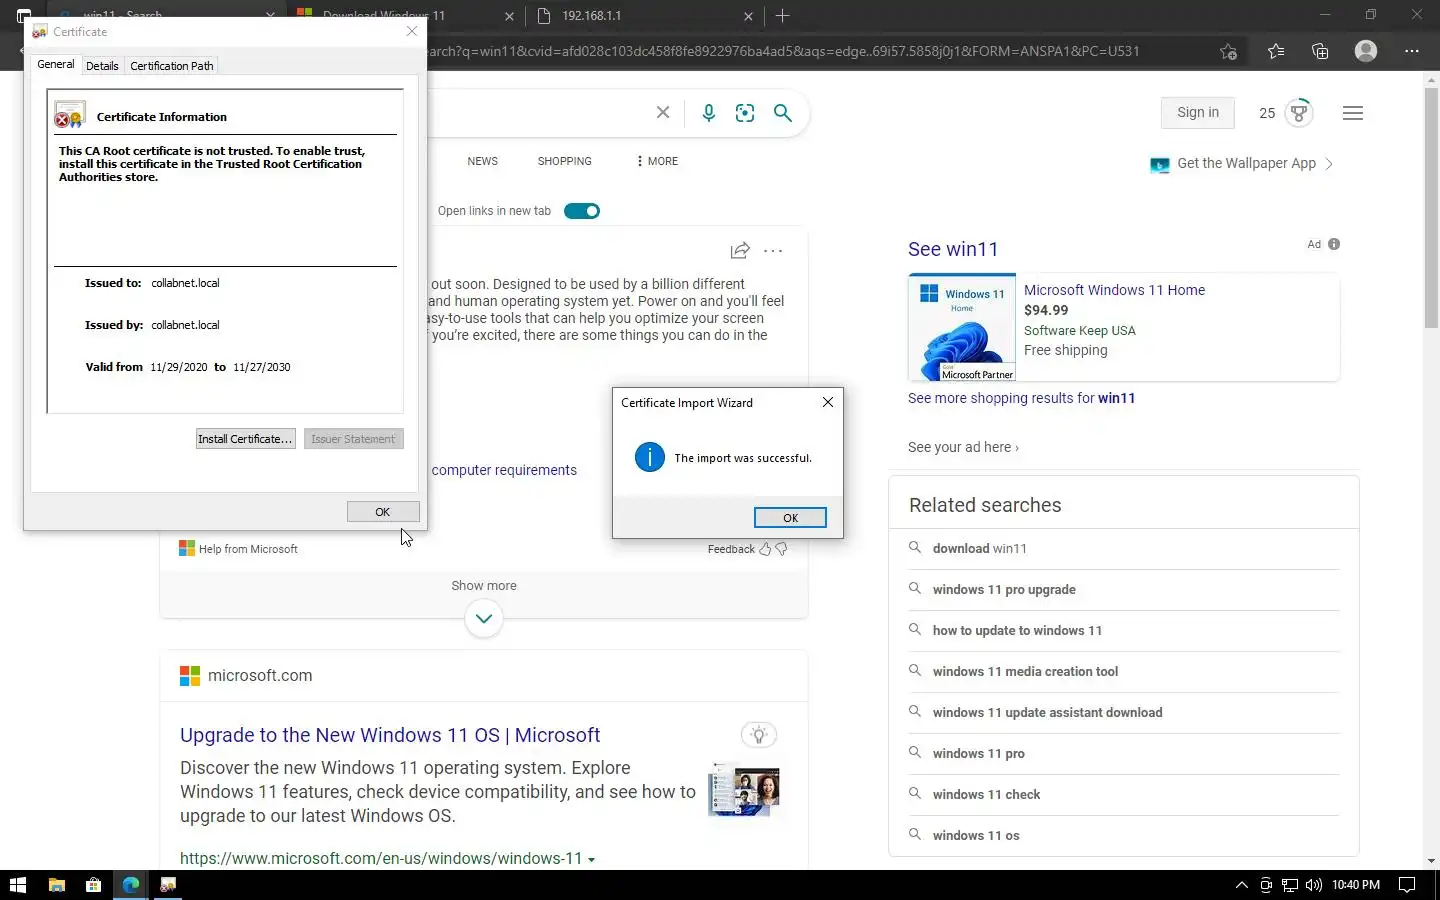Open Edge Collections icon
This screenshot has height=900, width=1440.
coord(1320,51)
